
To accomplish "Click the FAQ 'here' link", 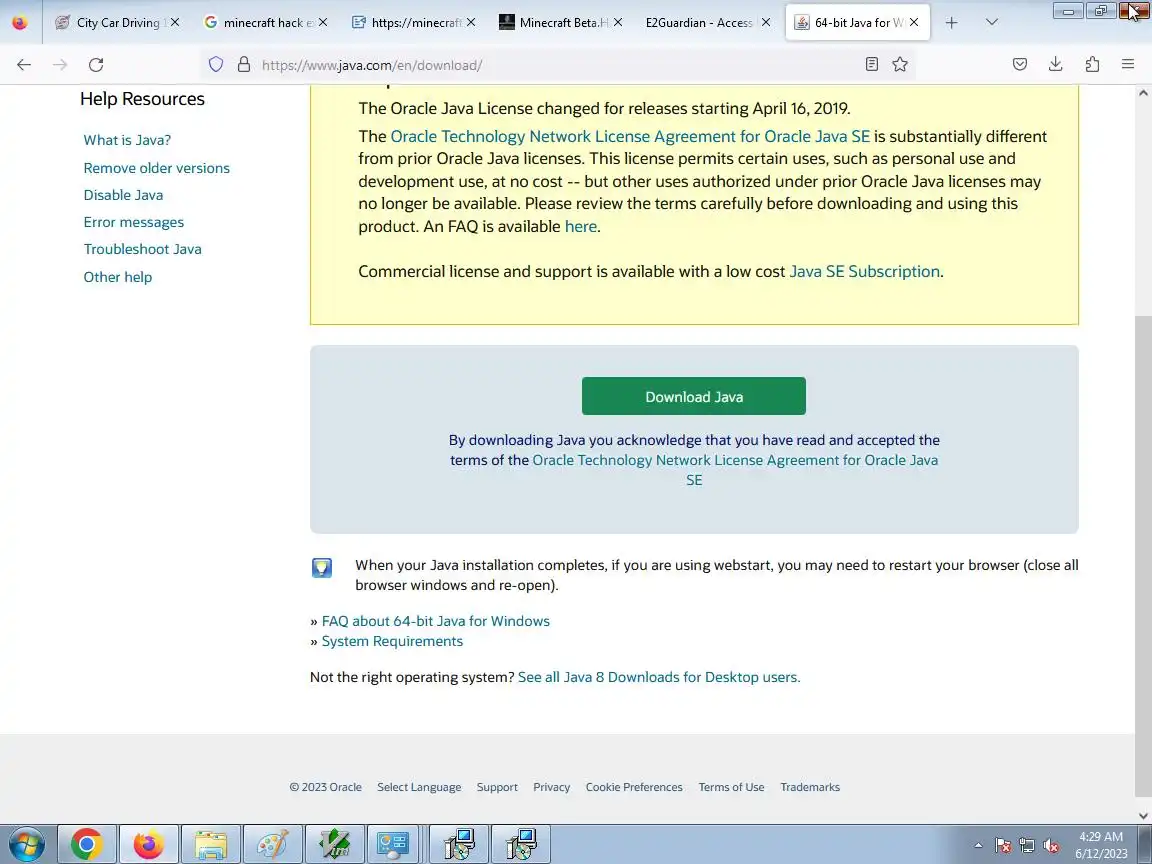I will pyautogui.click(x=580, y=226).
